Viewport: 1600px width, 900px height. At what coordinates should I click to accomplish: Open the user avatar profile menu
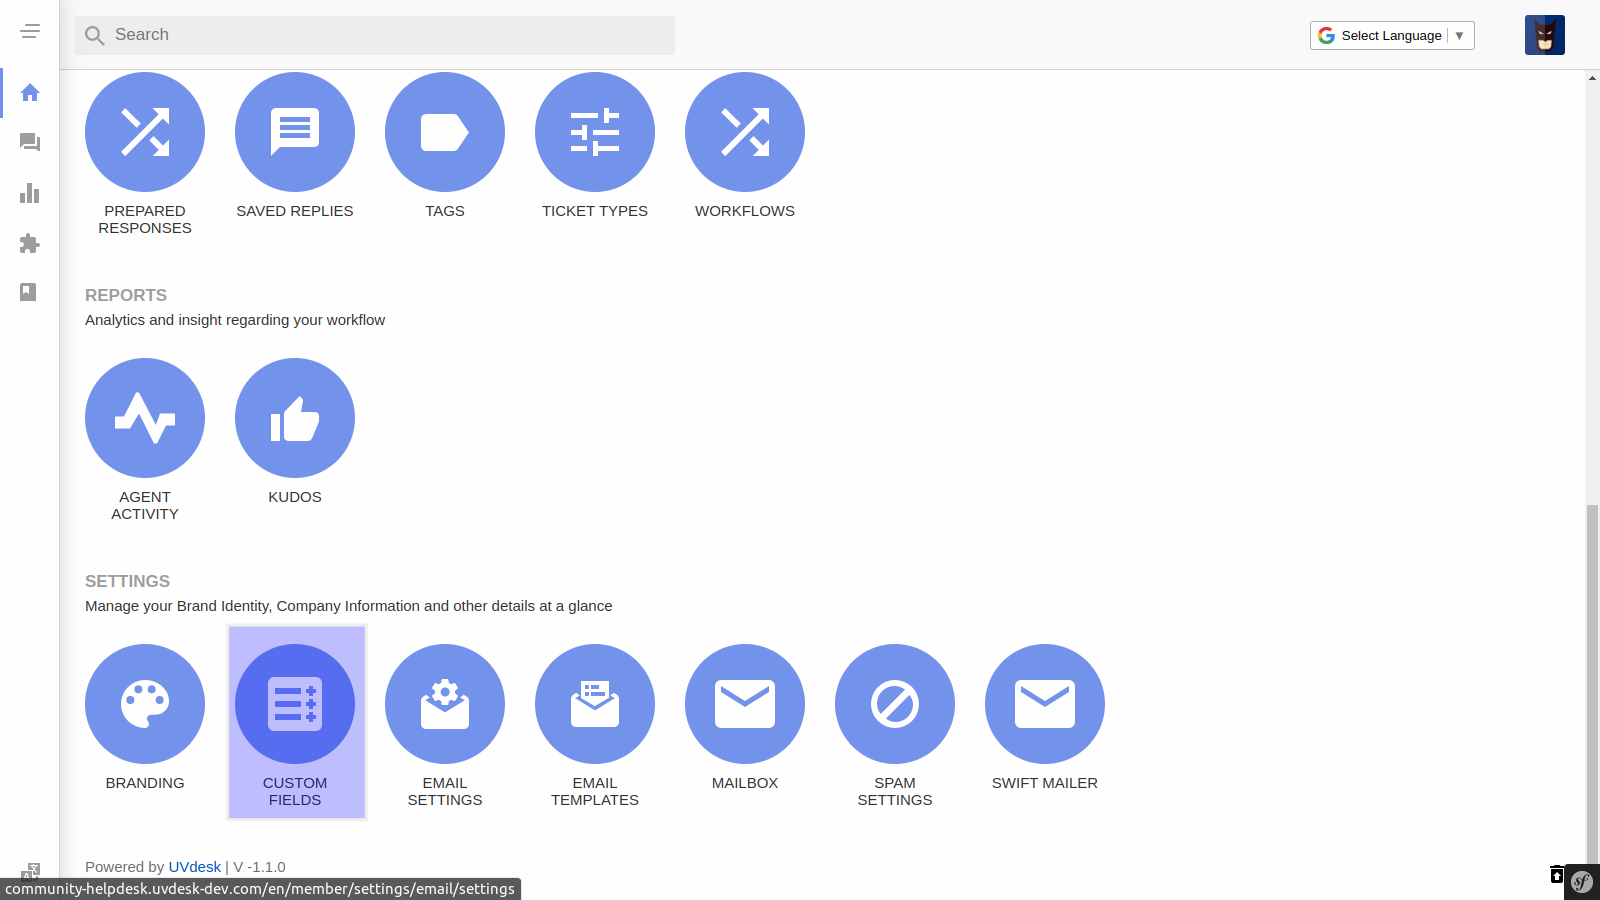click(x=1544, y=36)
